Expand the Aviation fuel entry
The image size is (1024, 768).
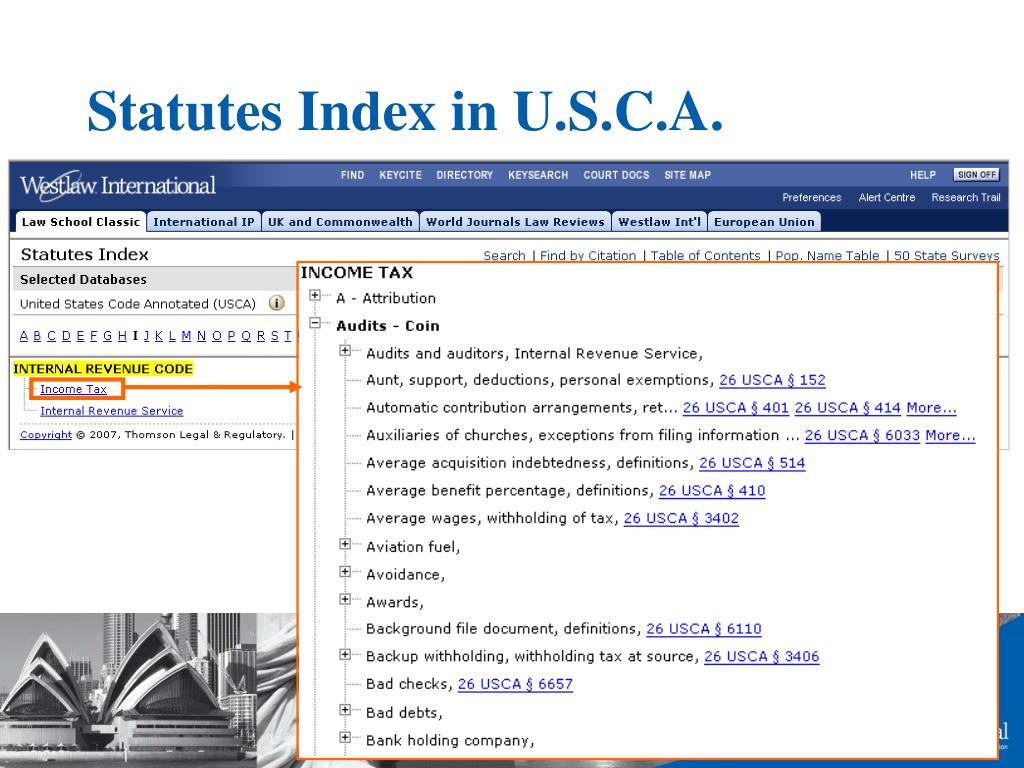(345, 544)
